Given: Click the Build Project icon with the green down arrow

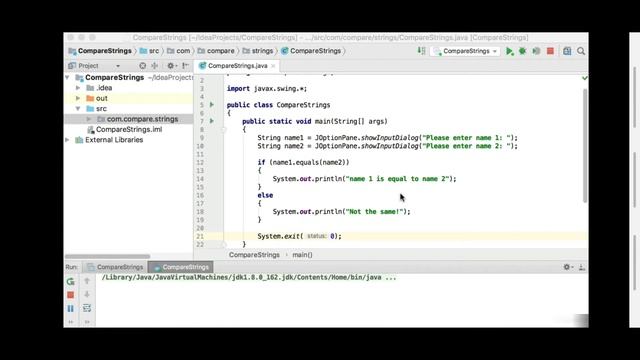Looking at the screenshot, I should click(421, 51).
